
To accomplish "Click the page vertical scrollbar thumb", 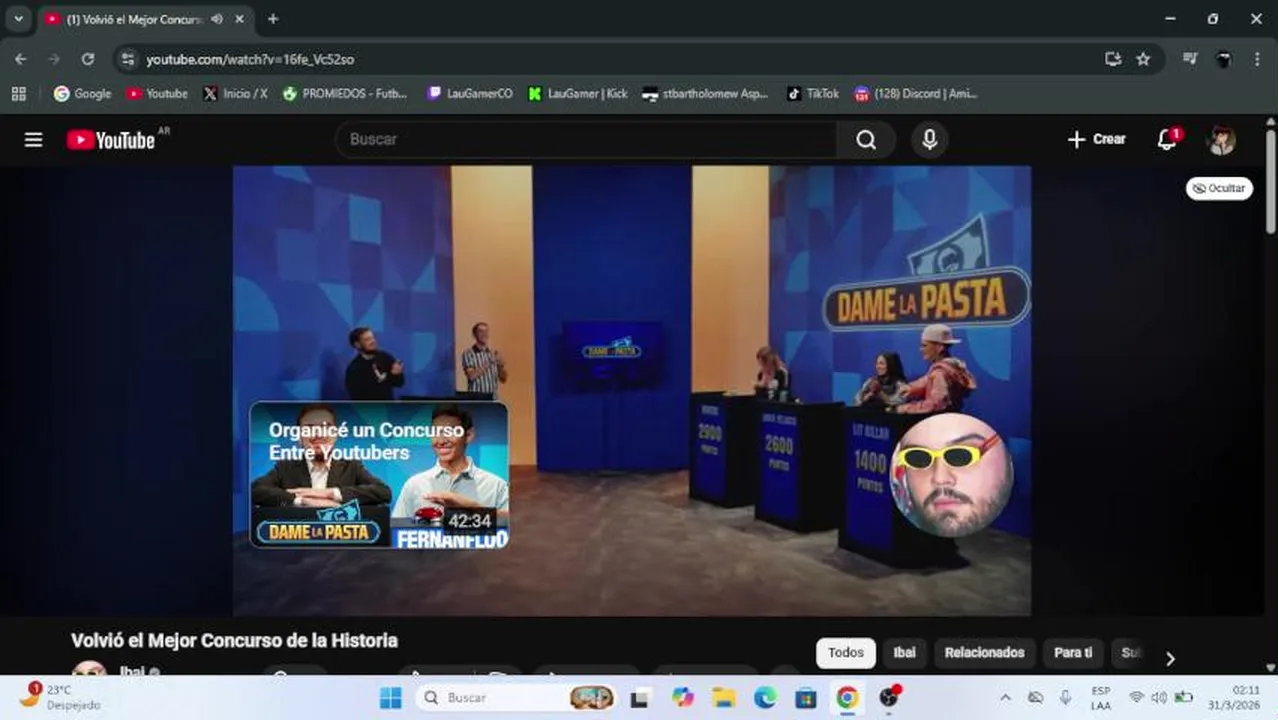I will [x=1271, y=182].
